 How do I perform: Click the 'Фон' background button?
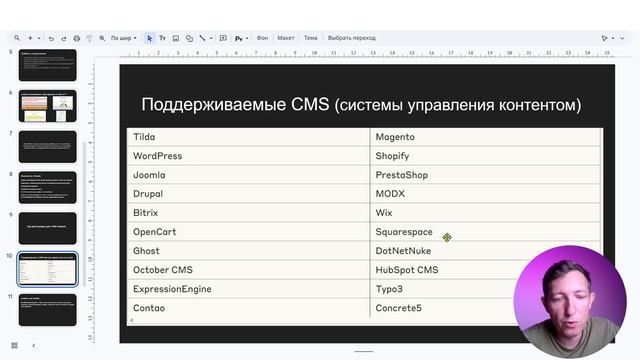click(262, 38)
